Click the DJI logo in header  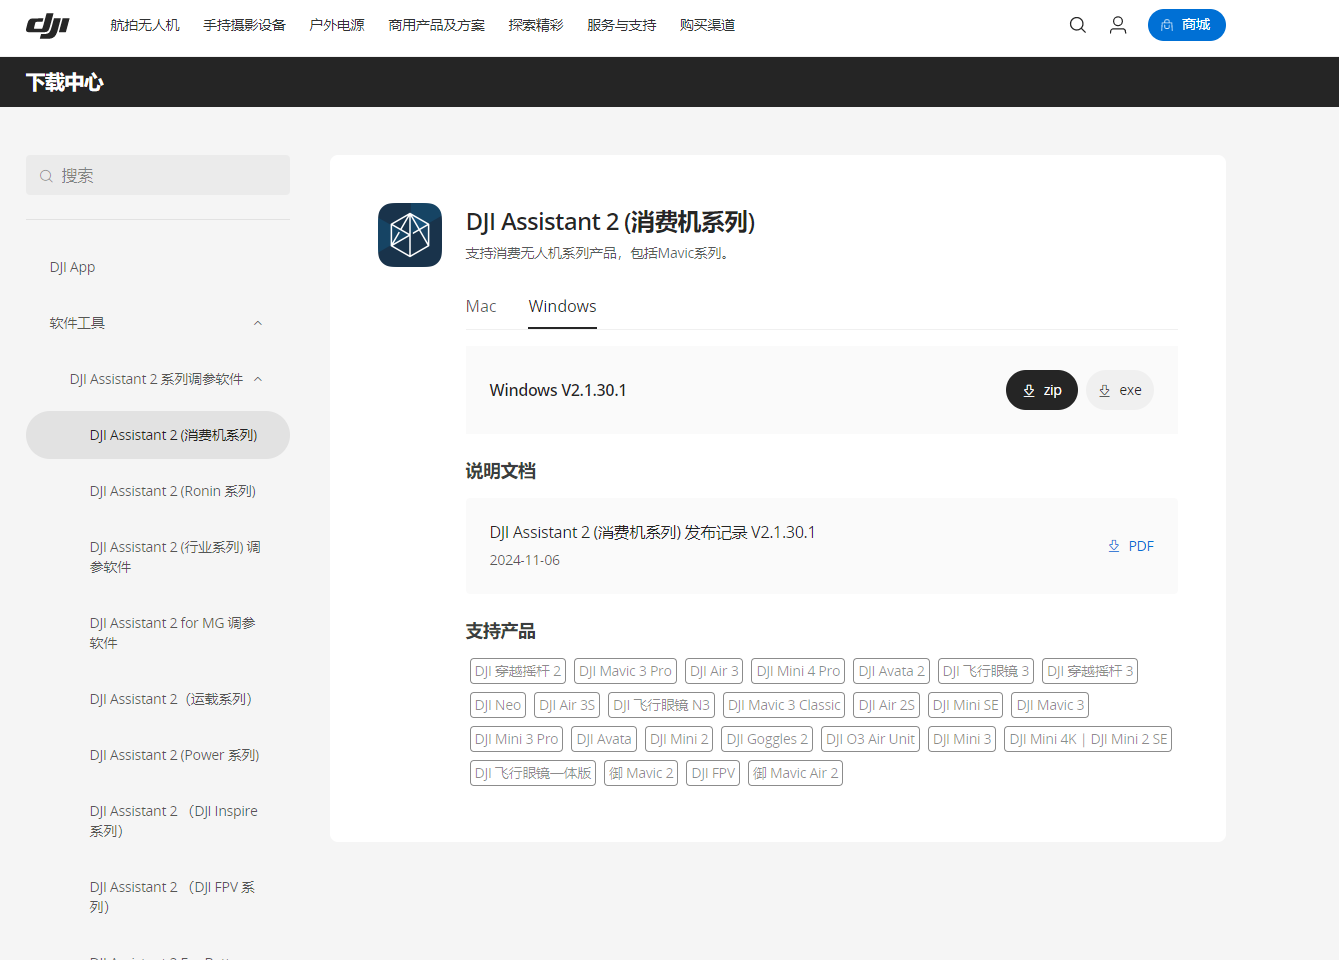point(47,25)
